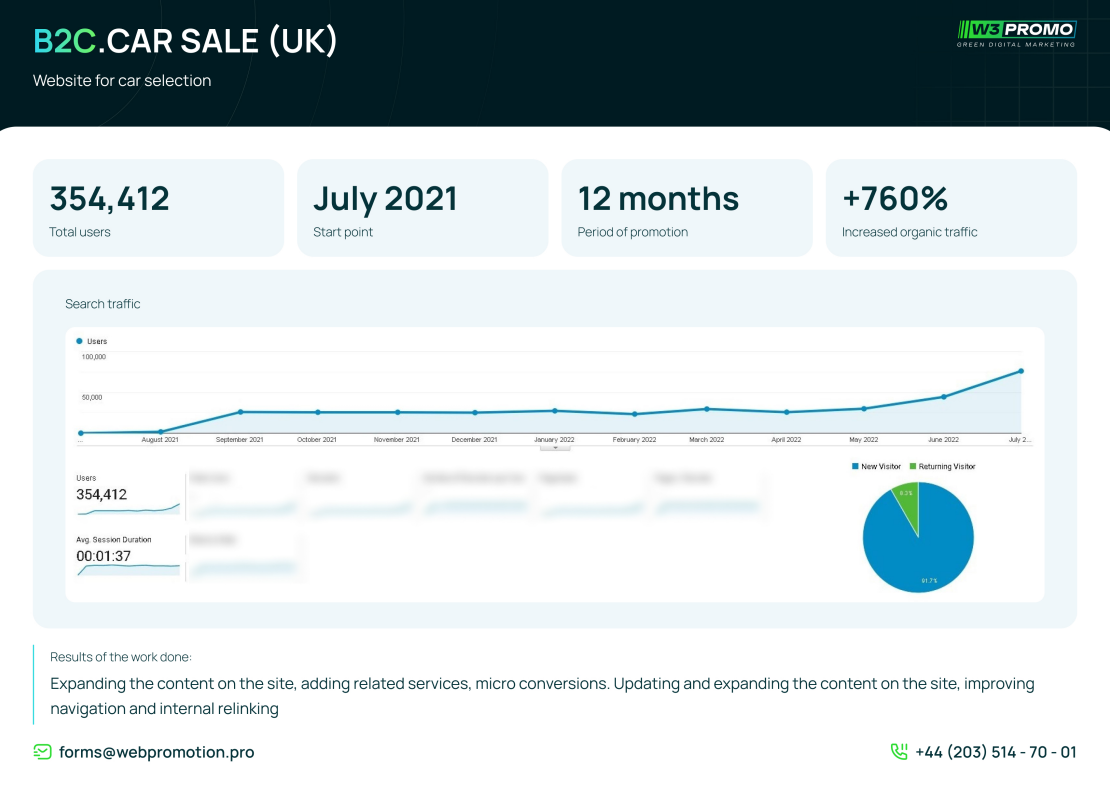Click the 12 months Period of promotion card
This screenshot has width=1110, height=791.
tap(687, 208)
